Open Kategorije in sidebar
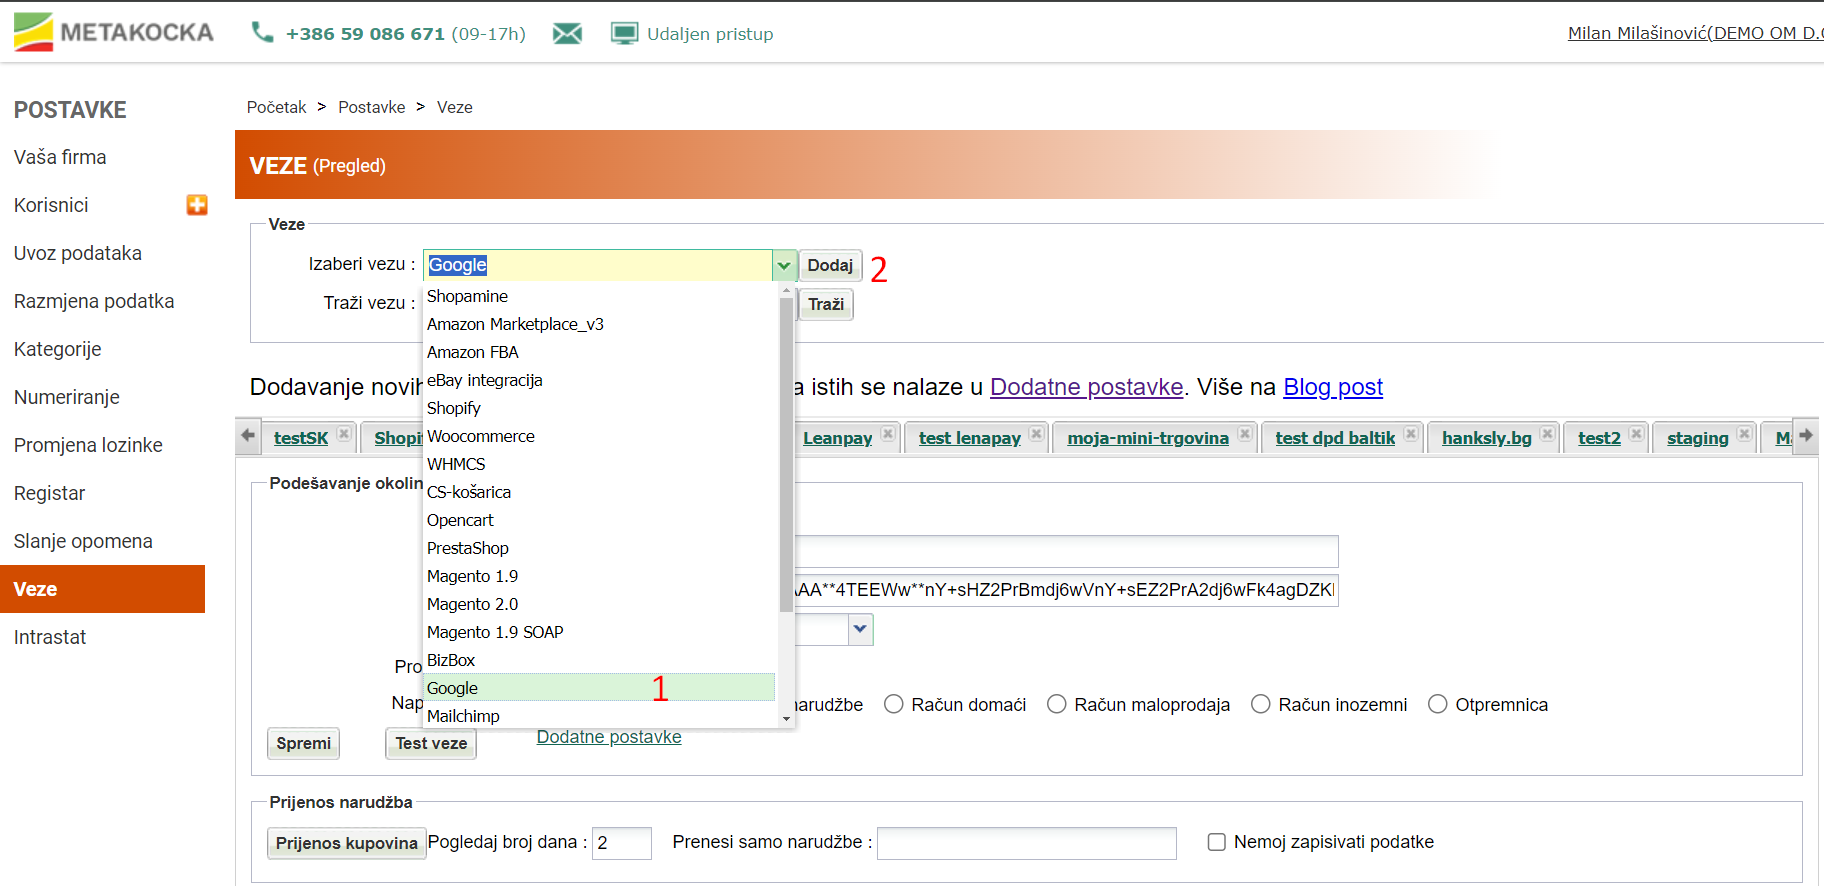Image resolution: width=1824 pixels, height=886 pixels. click(x=58, y=349)
